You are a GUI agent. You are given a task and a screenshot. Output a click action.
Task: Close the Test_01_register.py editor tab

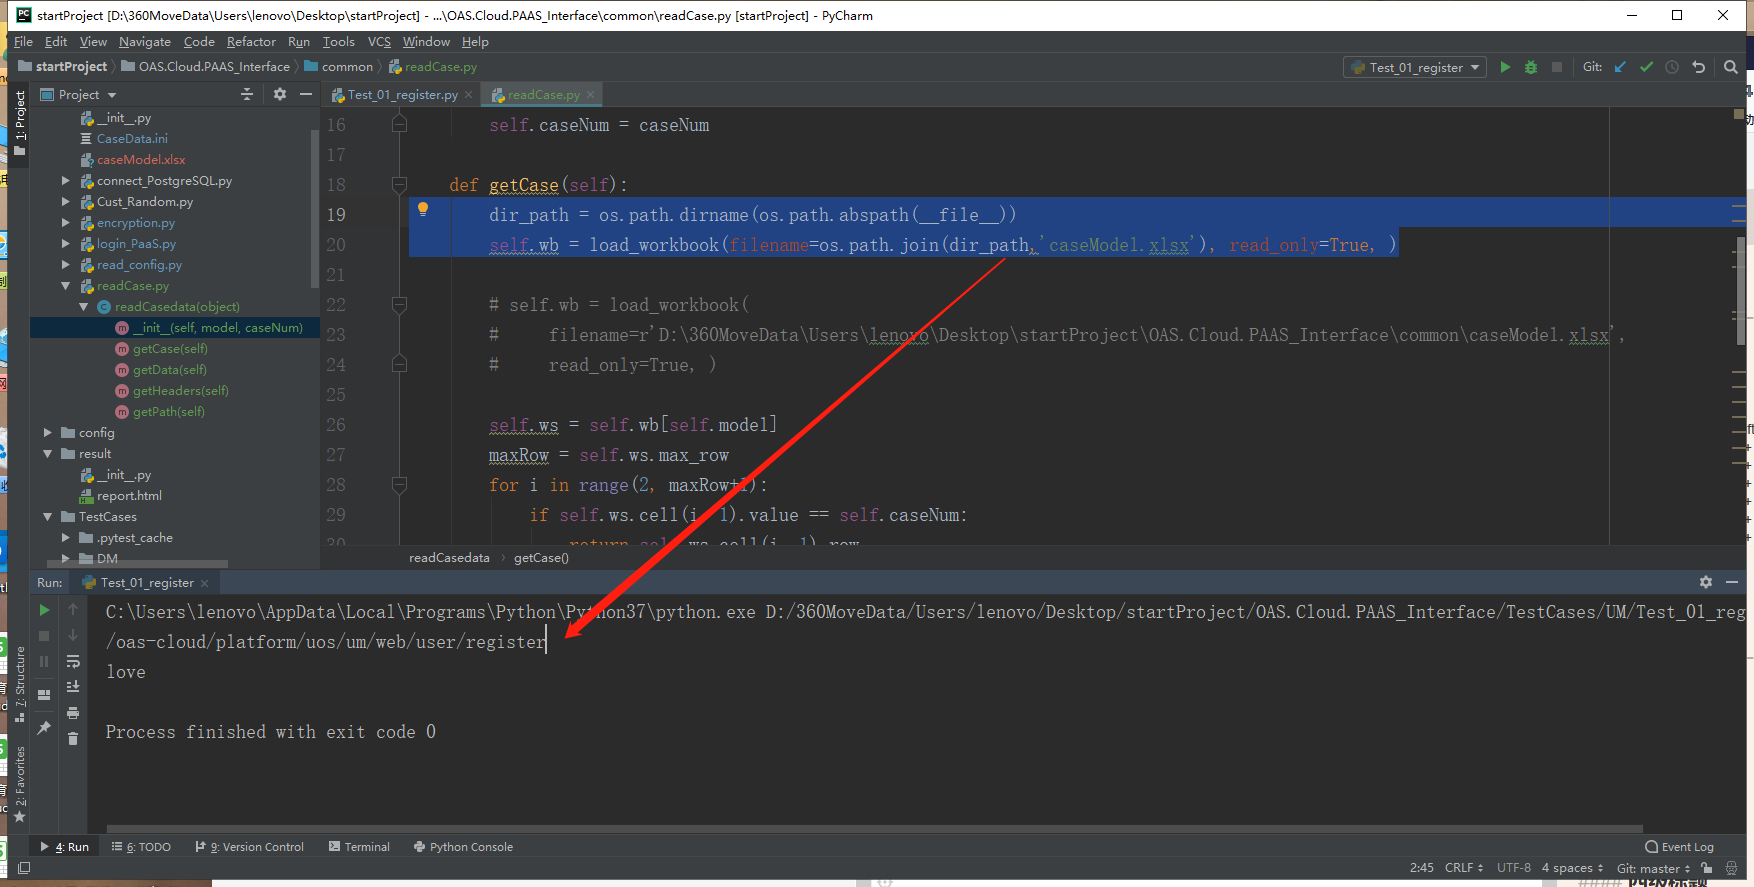468,95
